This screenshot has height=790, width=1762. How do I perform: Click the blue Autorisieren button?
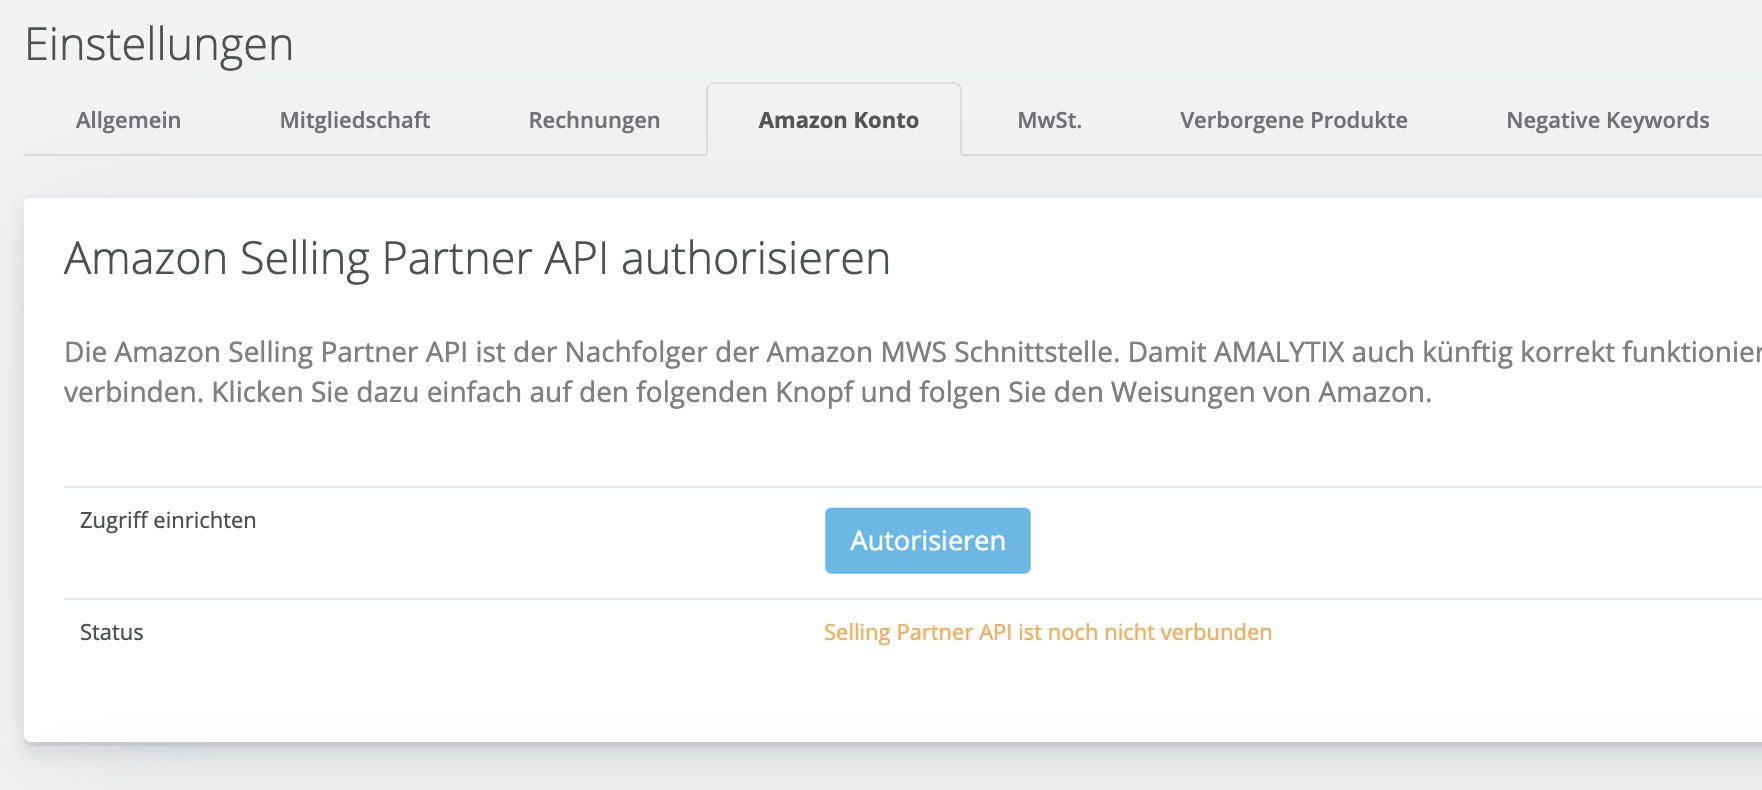coord(927,541)
